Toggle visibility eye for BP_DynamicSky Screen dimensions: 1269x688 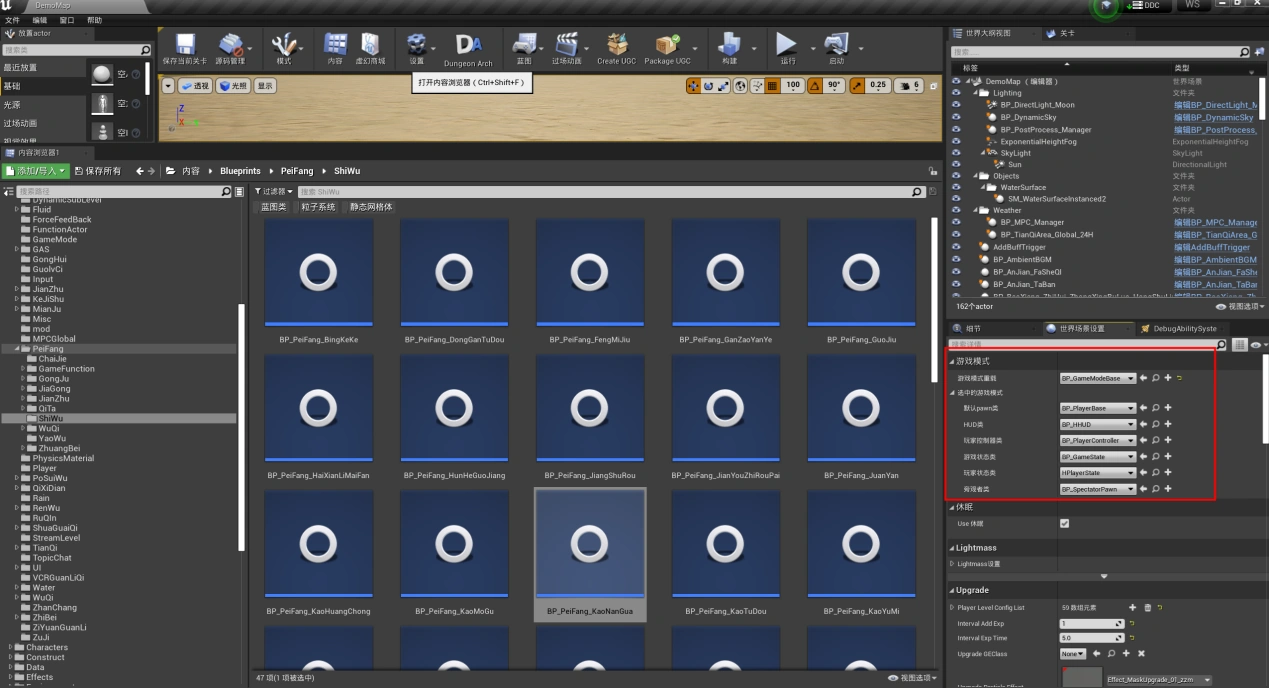click(x=956, y=117)
